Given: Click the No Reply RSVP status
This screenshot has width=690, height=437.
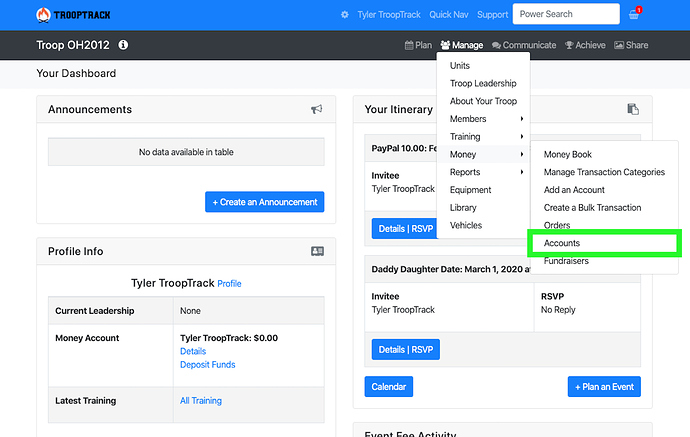Looking at the screenshot, I should click(558, 310).
